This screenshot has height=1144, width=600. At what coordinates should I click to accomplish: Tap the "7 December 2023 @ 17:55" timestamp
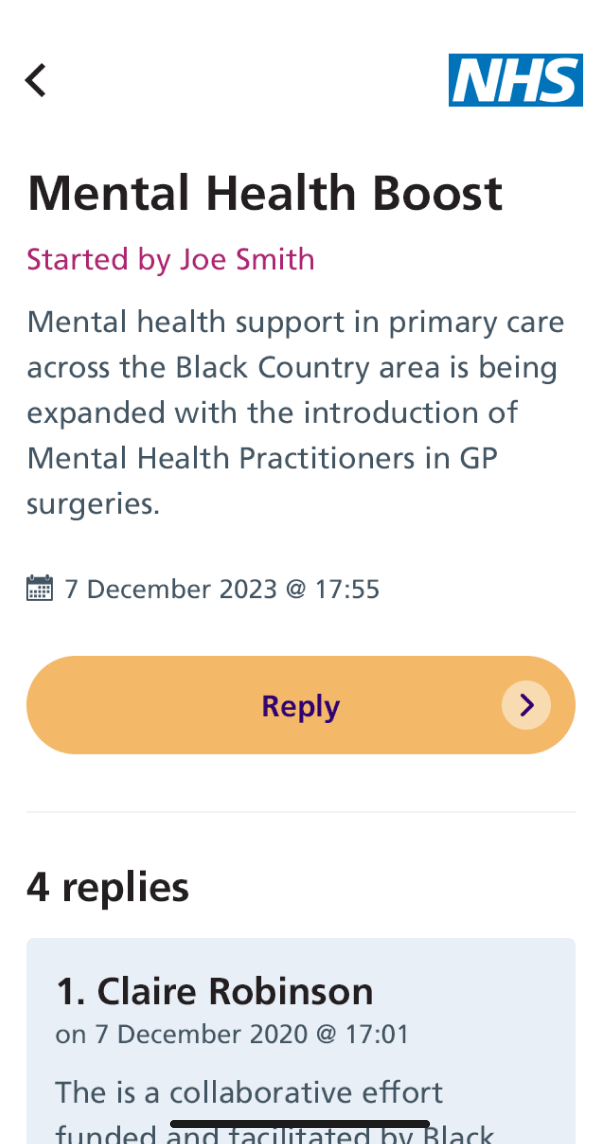pos(222,589)
